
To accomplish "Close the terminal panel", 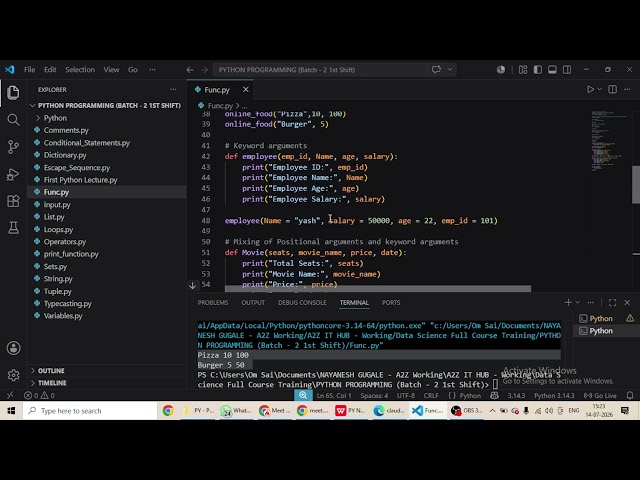I will click(627, 302).
